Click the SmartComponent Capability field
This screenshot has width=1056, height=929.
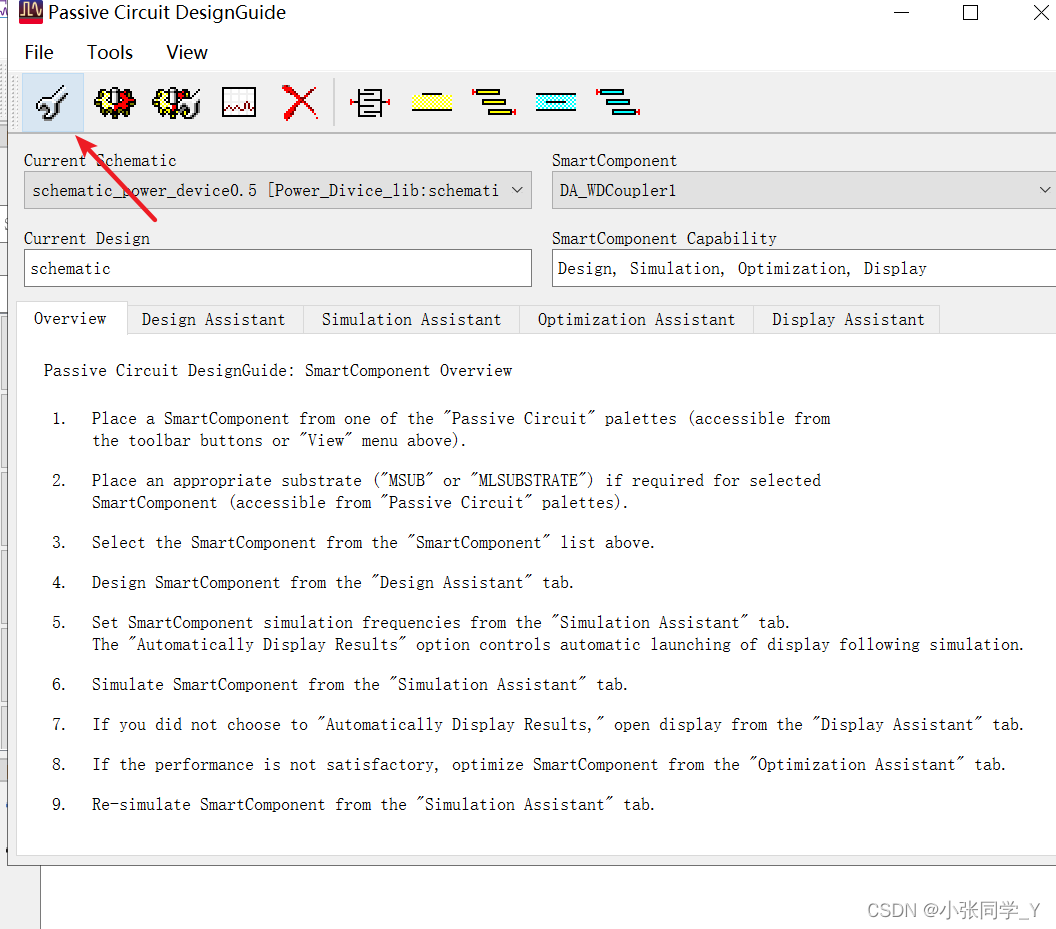tap(804, 268)
